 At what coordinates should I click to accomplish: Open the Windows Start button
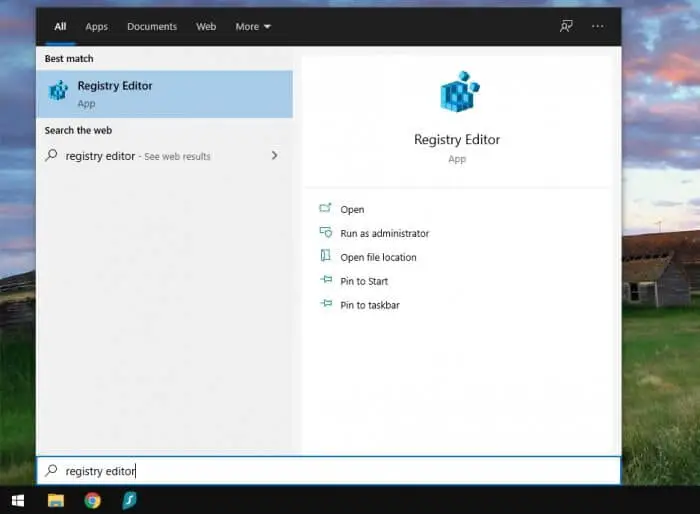pos(18,501)
